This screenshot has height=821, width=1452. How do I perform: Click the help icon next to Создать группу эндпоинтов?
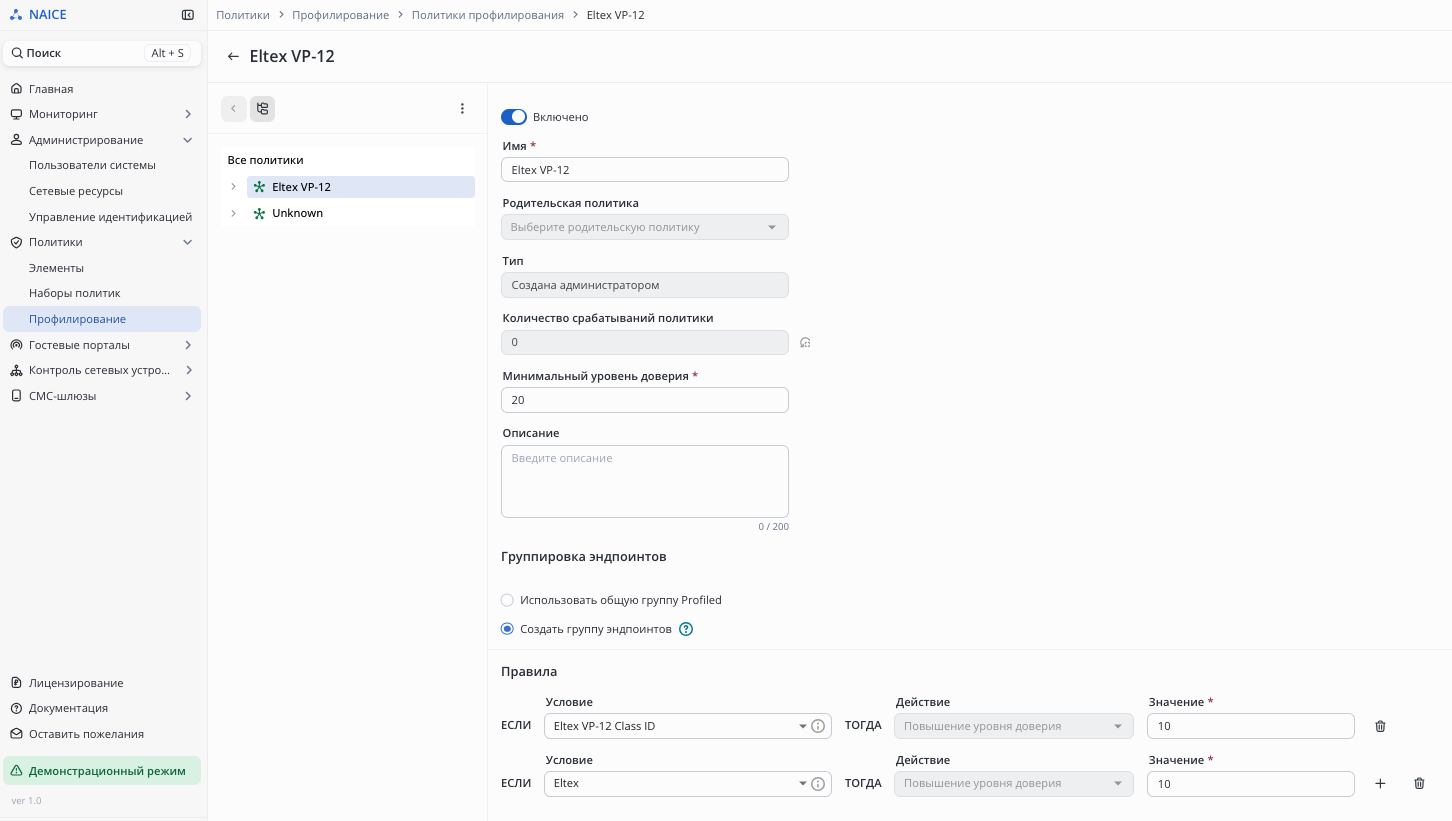coord(686,630)
